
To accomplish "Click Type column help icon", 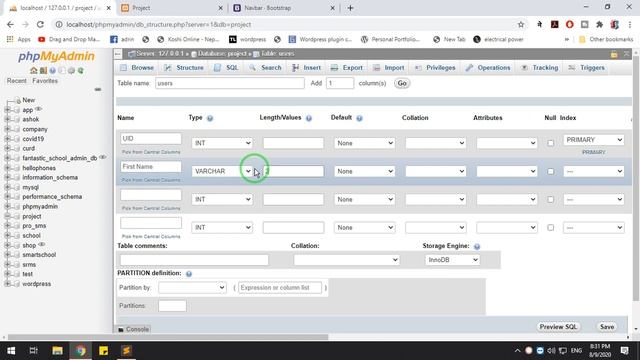I will (x=210, y=118).
